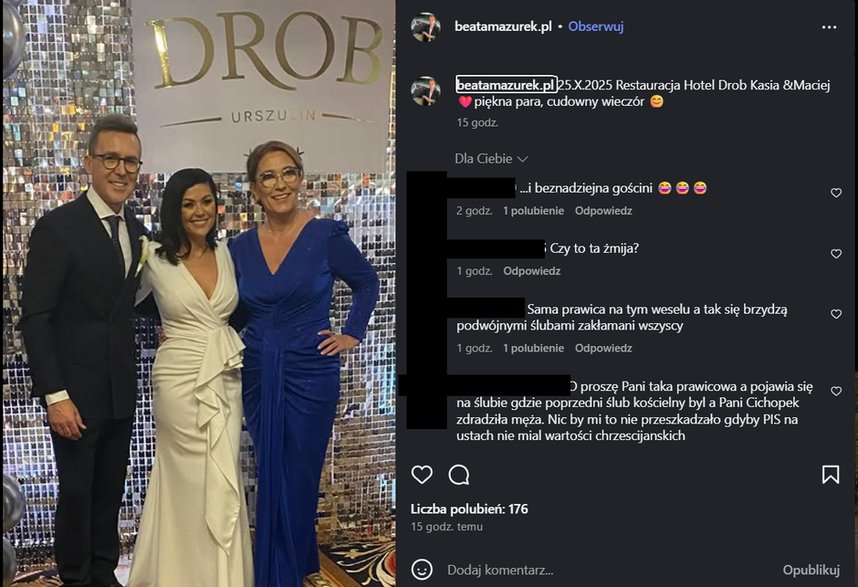Open 'Liczba polubień: 176' likes list
The height and width of the screenshot is (587, 858).
pos(469,509)
